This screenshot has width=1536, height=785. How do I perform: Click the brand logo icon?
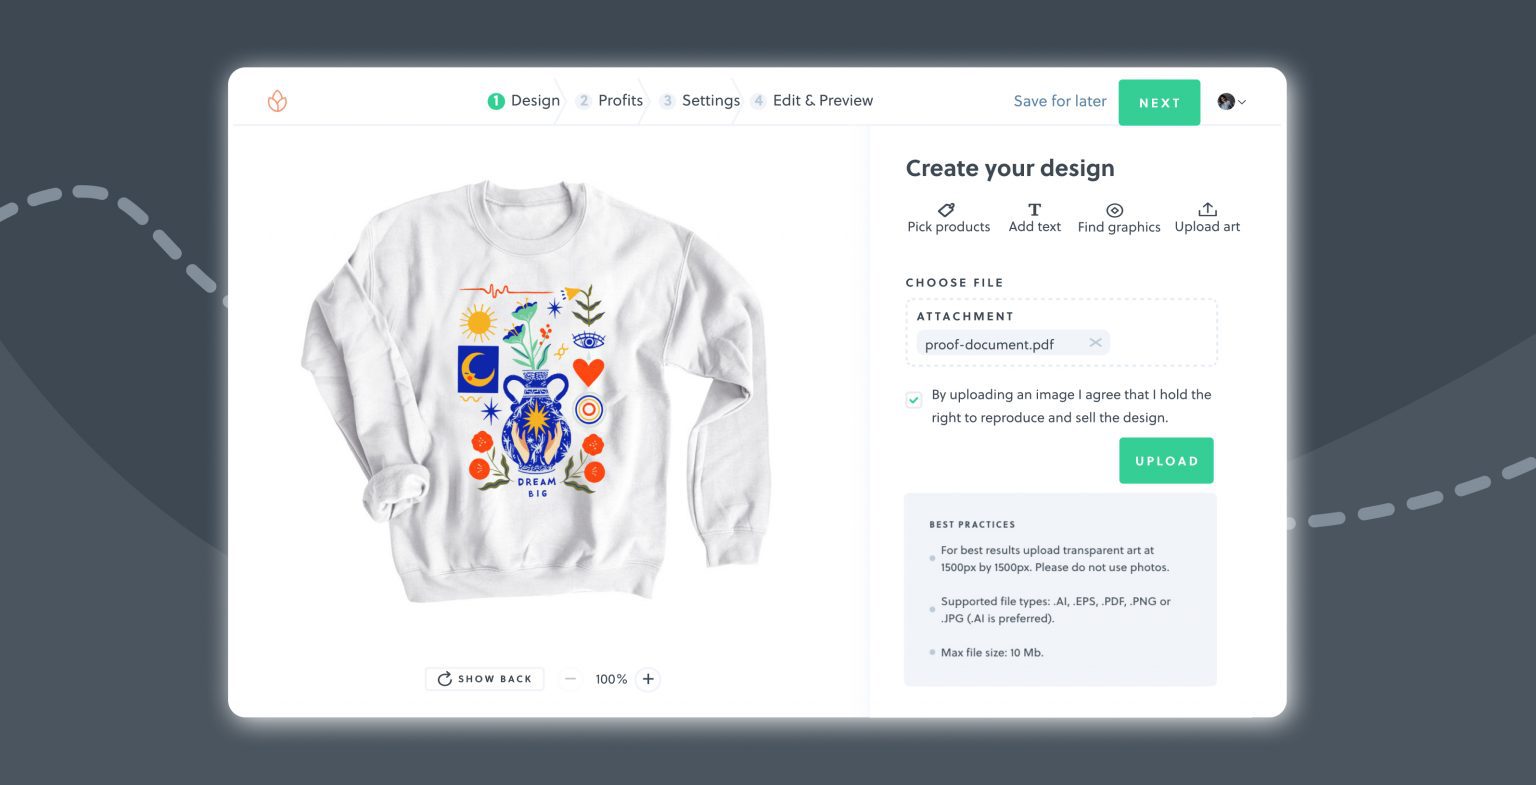click(x=277, y=101)
